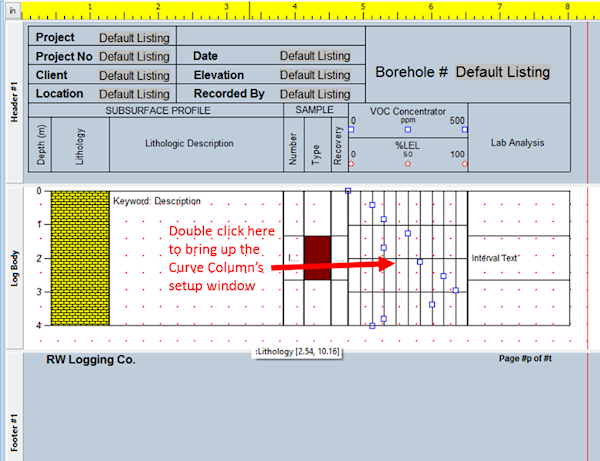Select the RW Logging Co. footer text
600x461 pixels.
pyautogui.click(x=91, y=360)
